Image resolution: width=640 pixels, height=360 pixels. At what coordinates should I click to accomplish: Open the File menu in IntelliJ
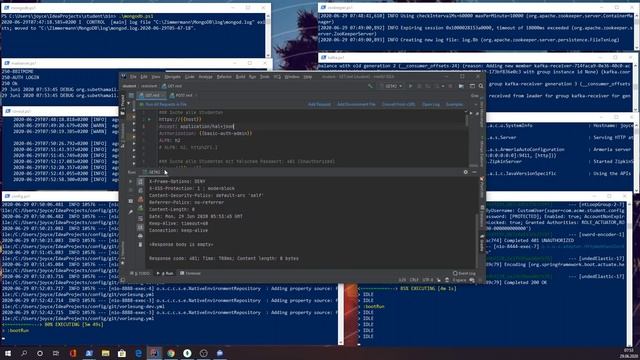[133, 77]
